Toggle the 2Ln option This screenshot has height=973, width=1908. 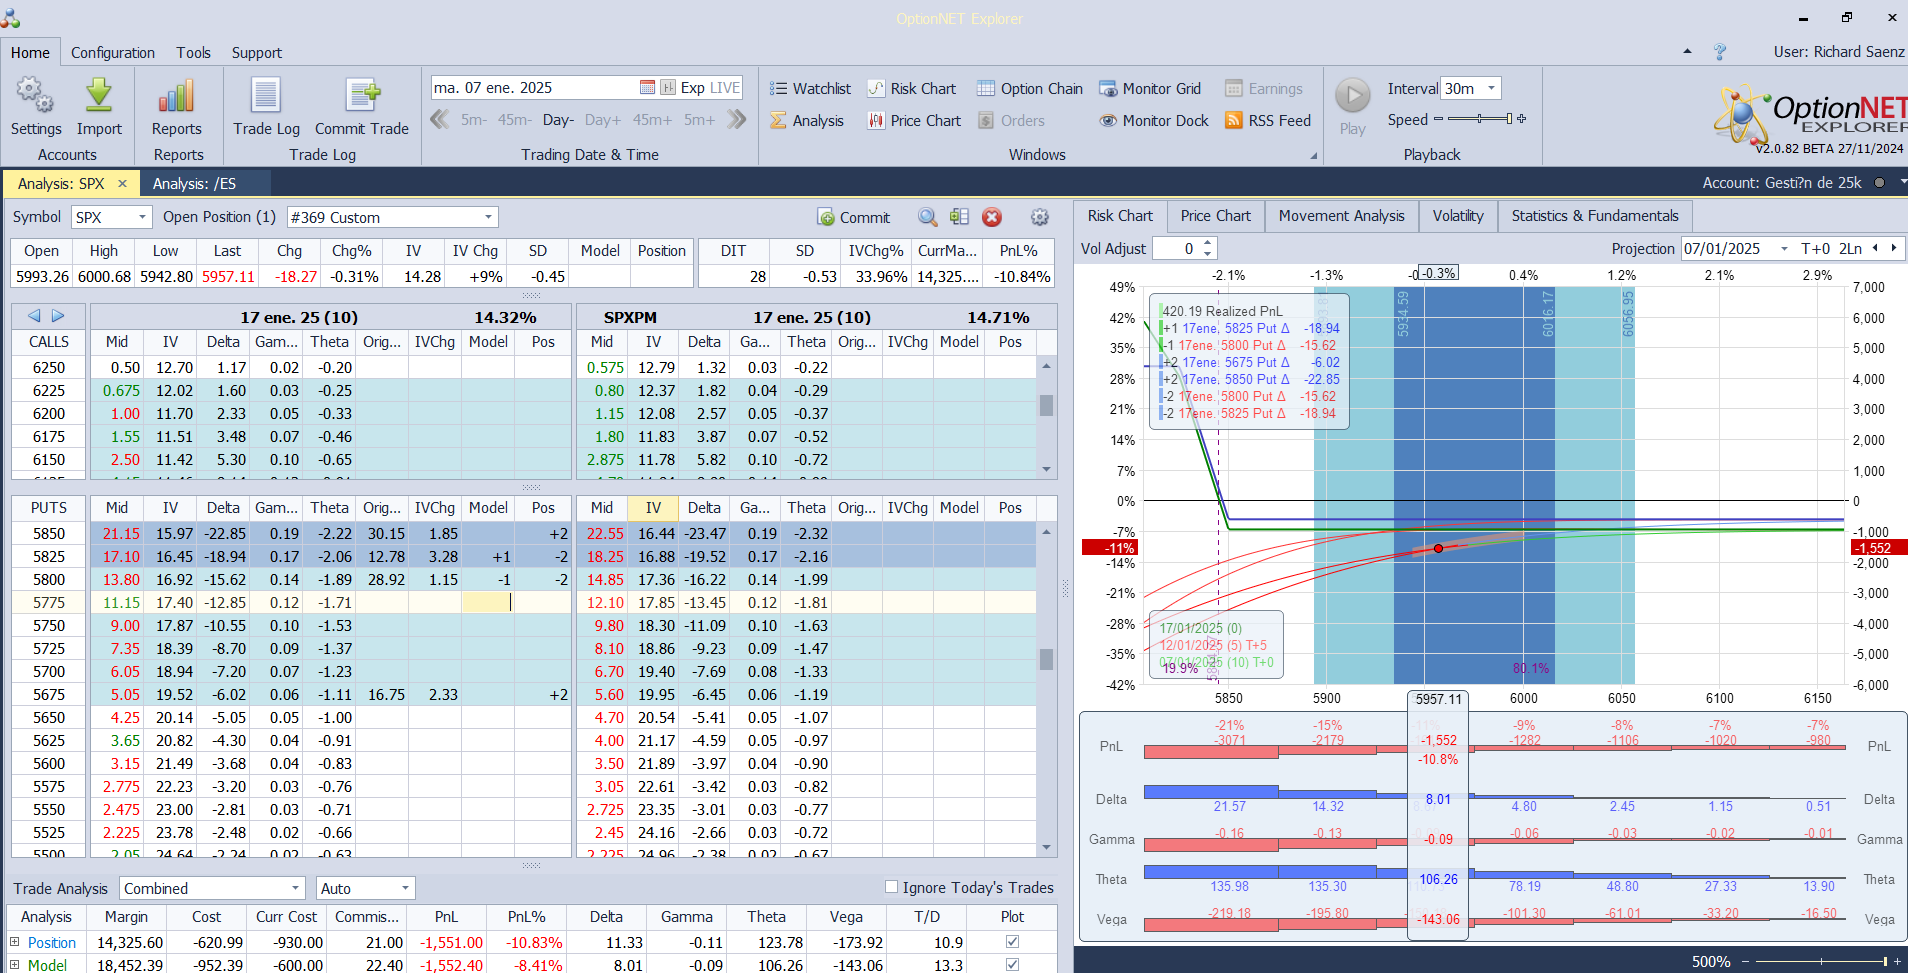pos(1850,249)
